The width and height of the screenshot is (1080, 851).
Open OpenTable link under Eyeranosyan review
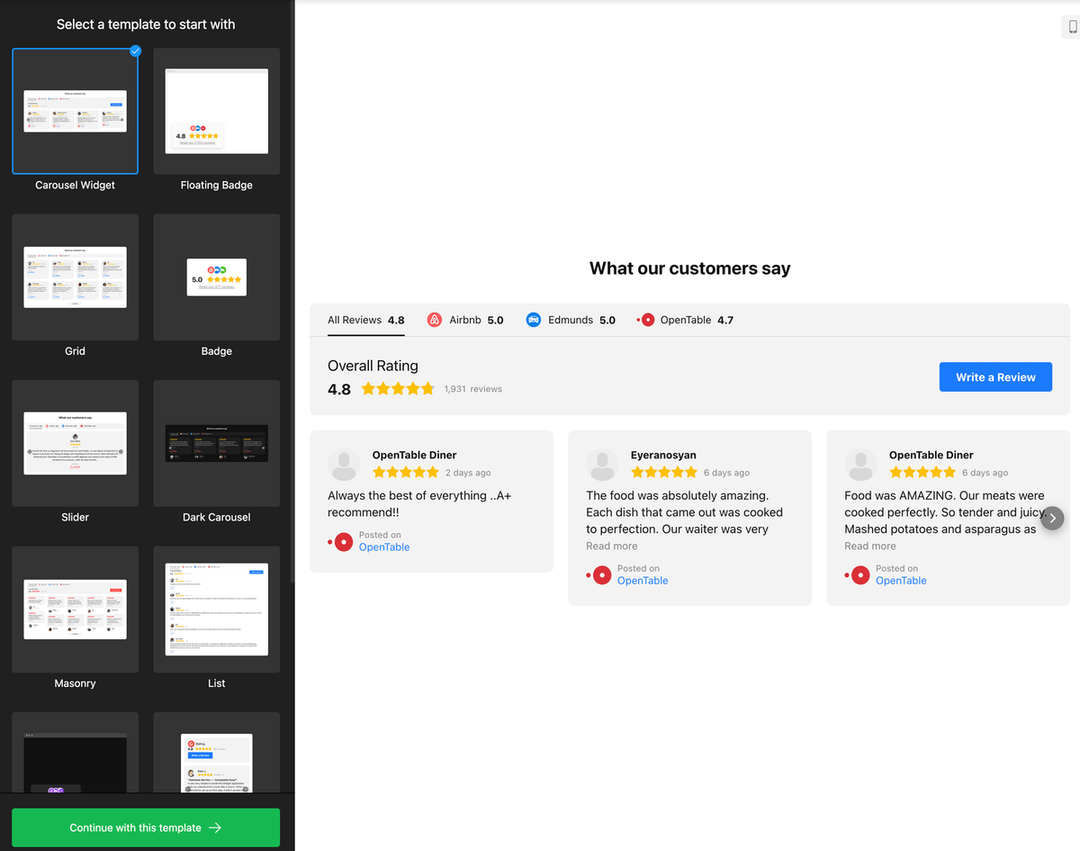(x=642, y=581)
